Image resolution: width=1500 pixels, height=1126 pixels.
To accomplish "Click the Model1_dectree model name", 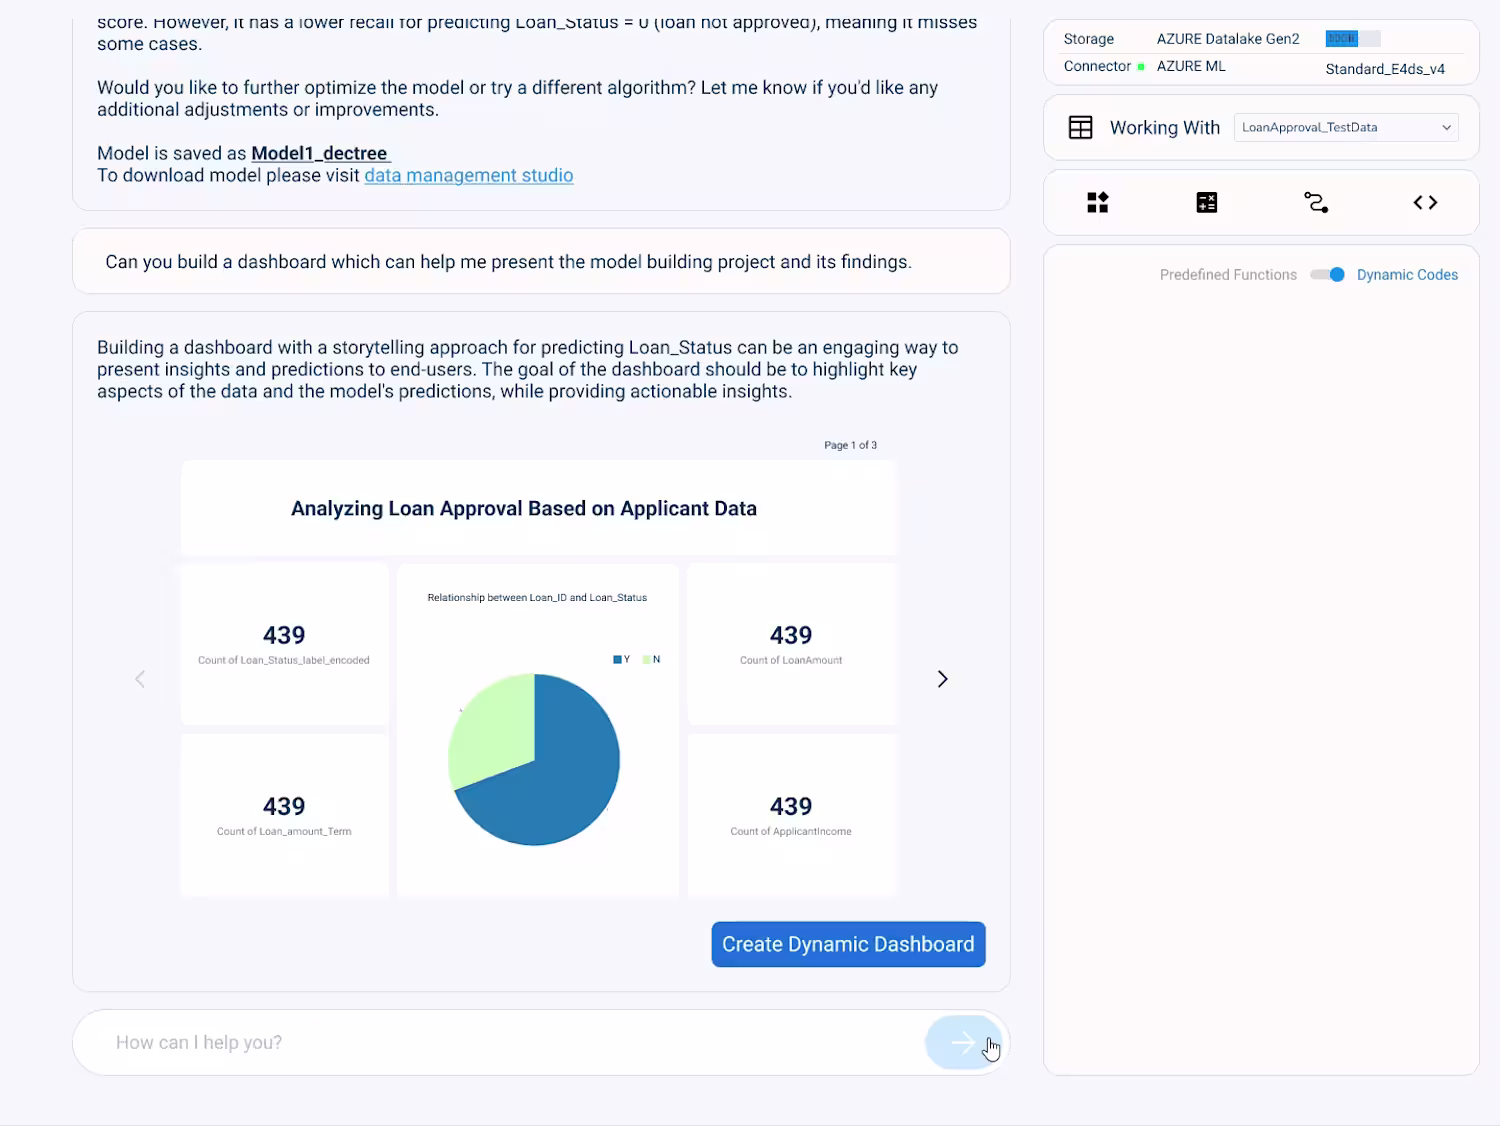I will click(320, 153).
